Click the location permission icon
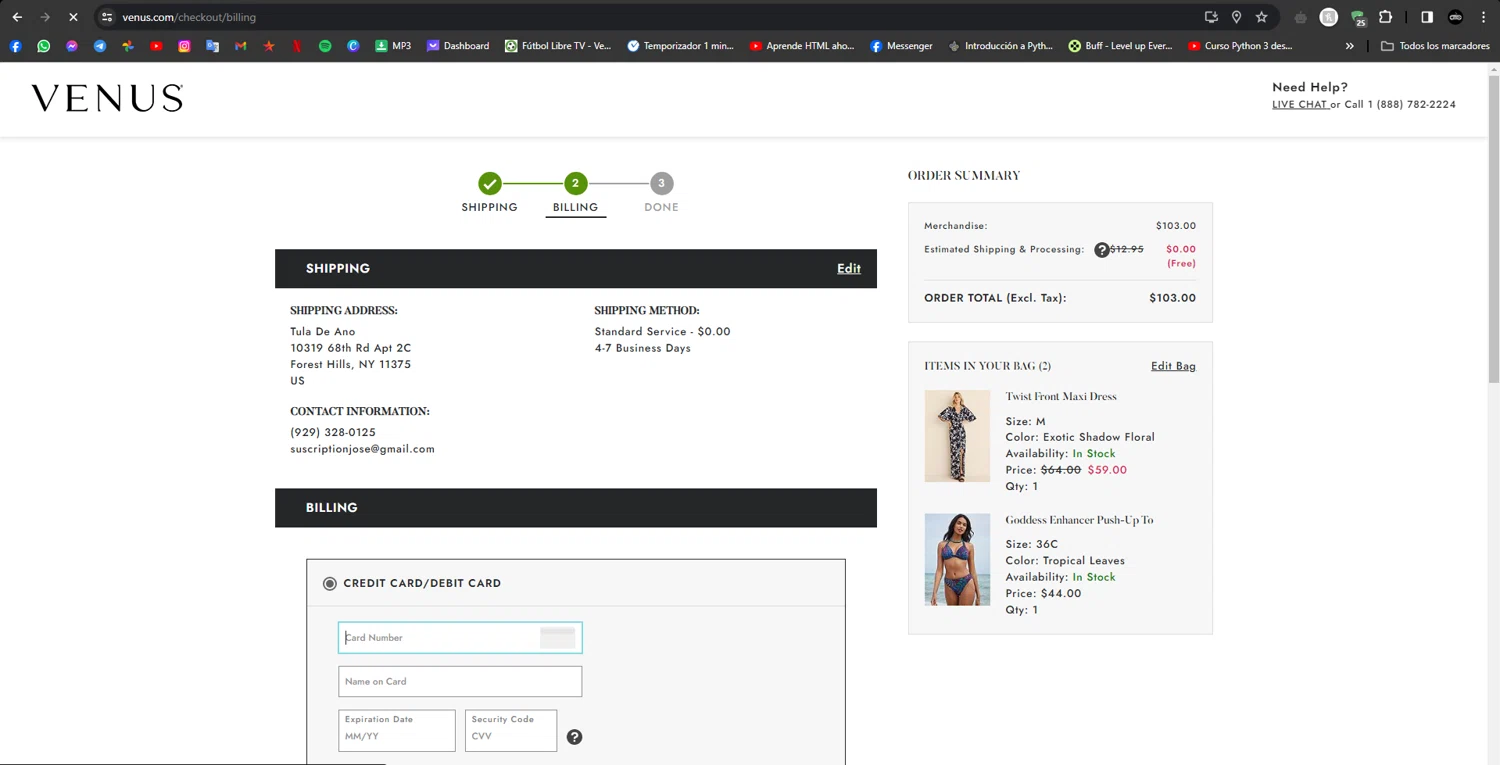Viewport: 1500px width, 765px height. click(x=1236, y=17)
